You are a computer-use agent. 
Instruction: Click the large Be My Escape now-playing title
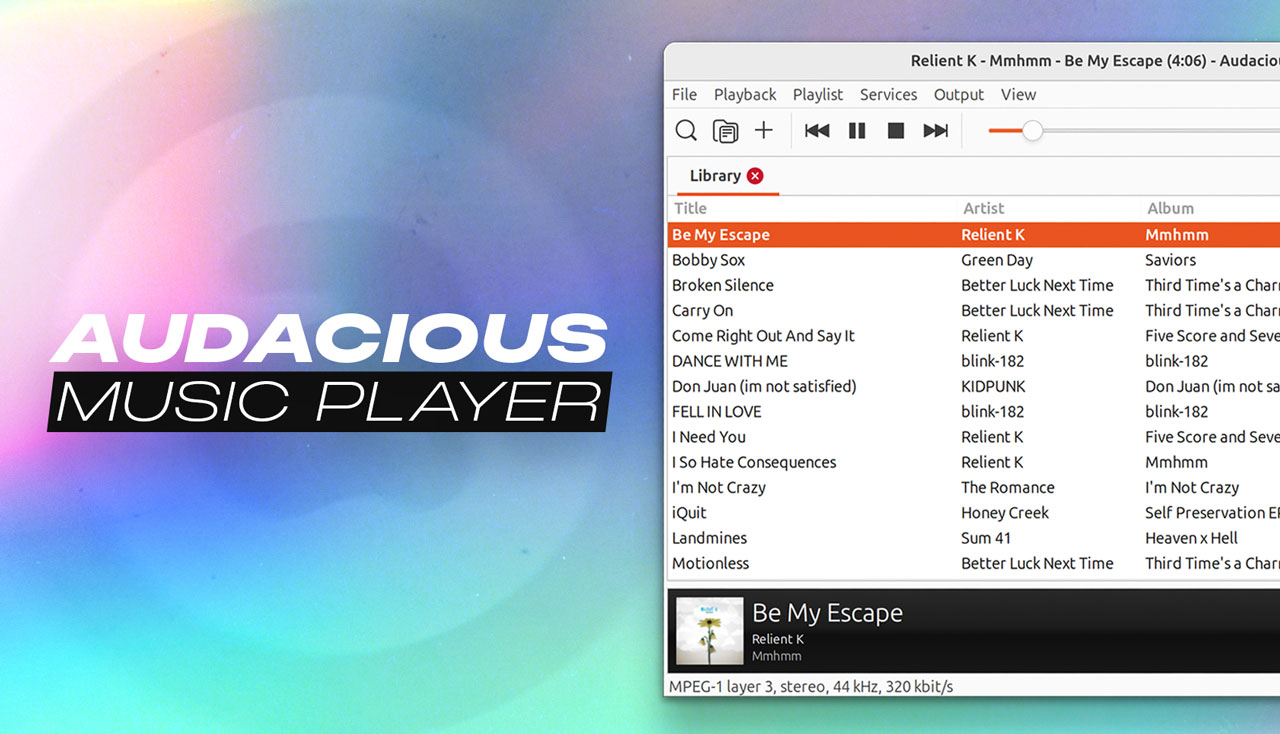tap(827, 613)
